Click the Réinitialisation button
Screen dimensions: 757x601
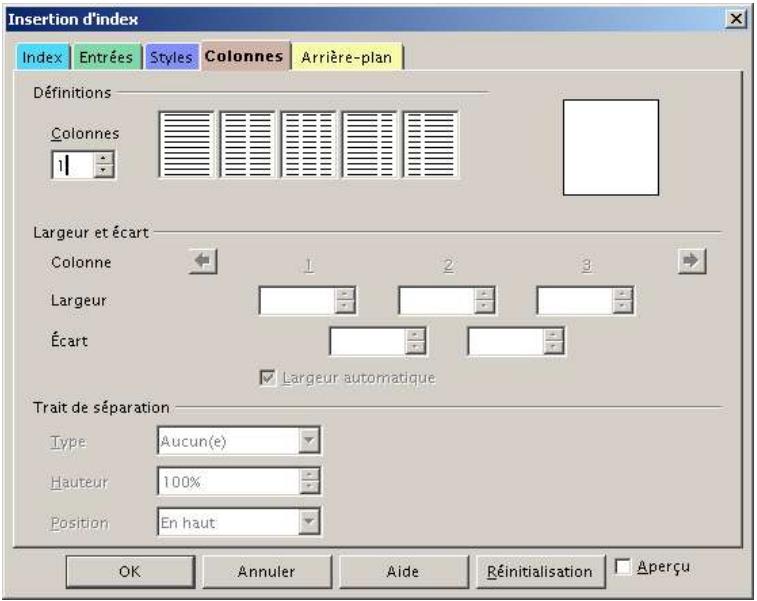540,572
